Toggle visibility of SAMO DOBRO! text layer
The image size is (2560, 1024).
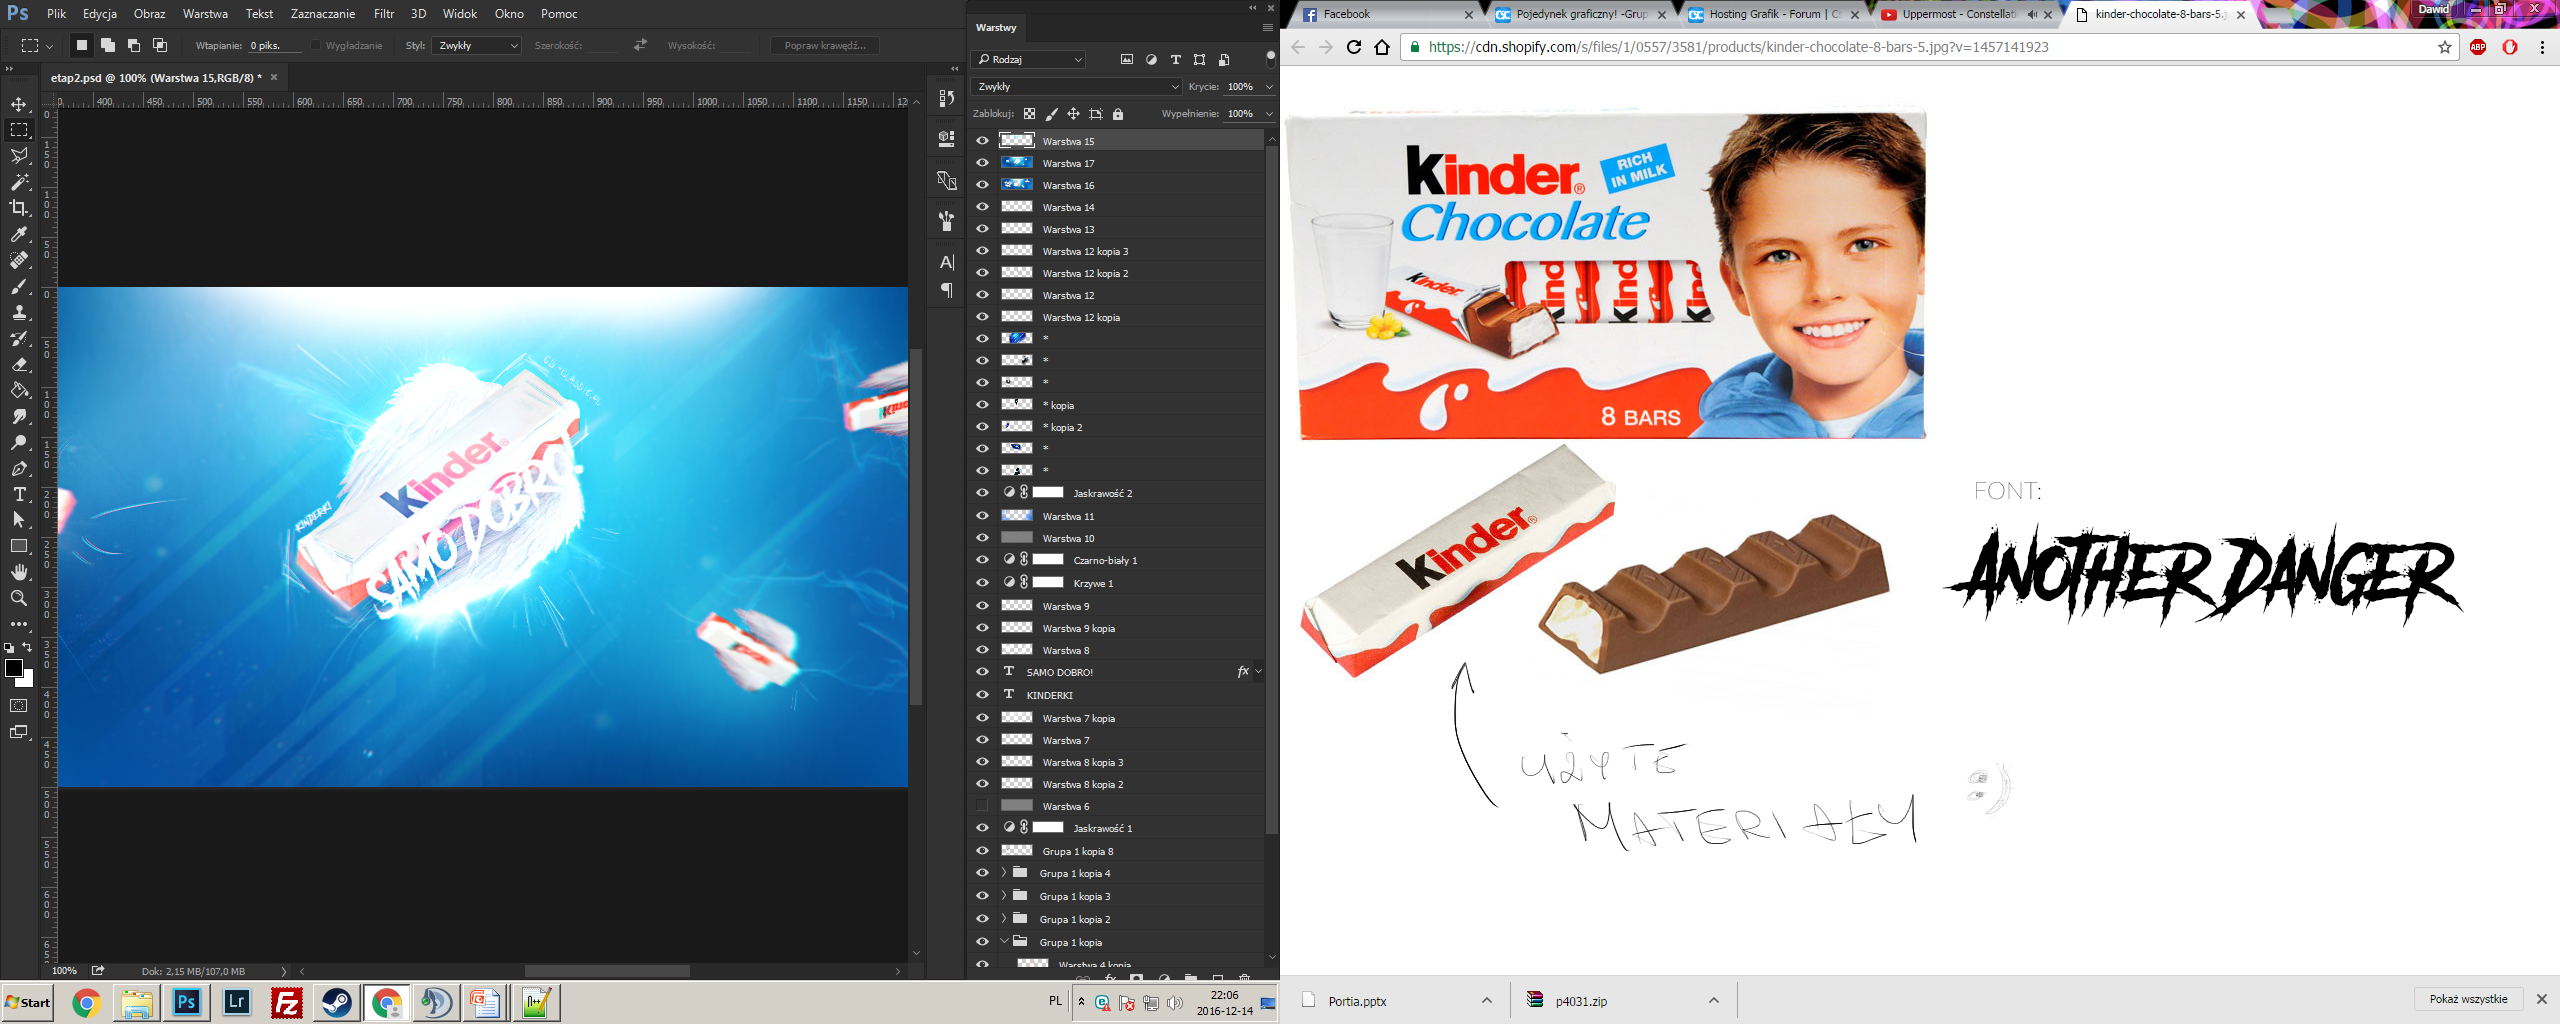tap(982, 672)
